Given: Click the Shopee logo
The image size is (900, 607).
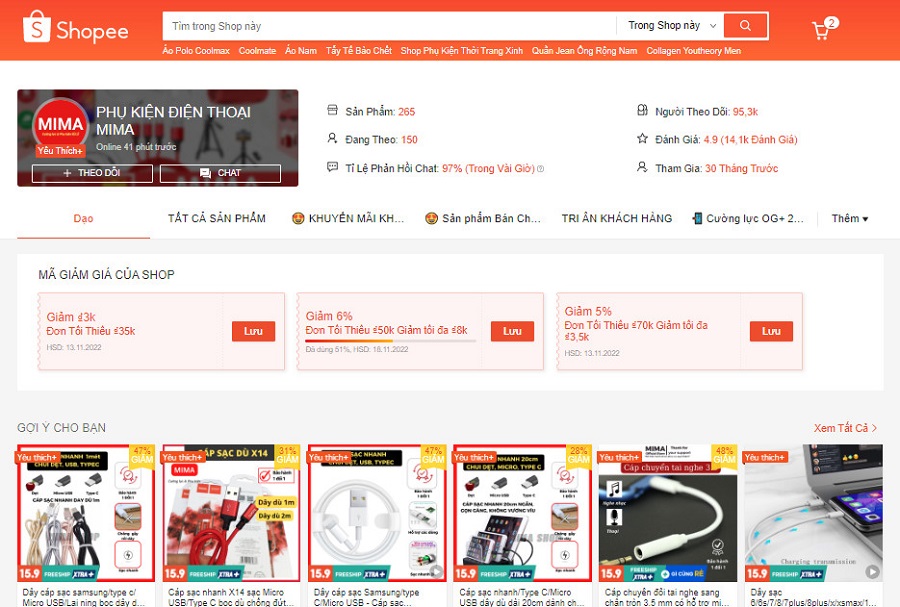Looking at the screenshot, I should coord(76,28).
